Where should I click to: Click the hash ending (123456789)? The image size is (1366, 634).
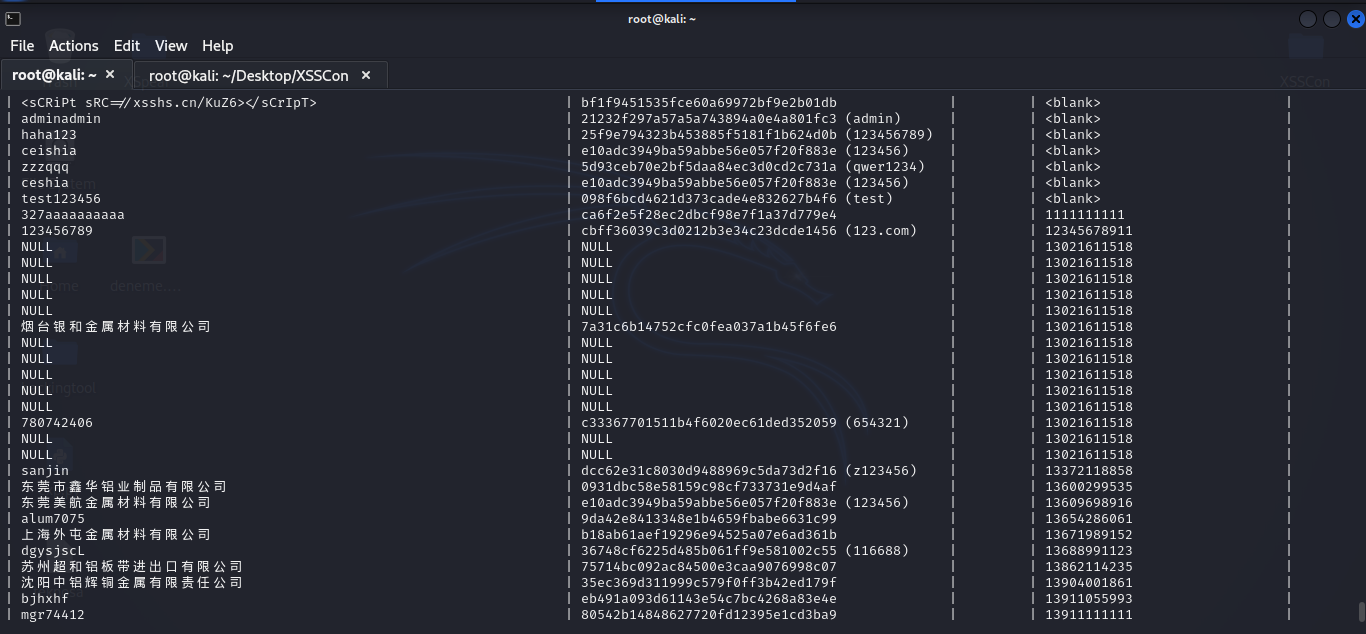pos(757,135)
